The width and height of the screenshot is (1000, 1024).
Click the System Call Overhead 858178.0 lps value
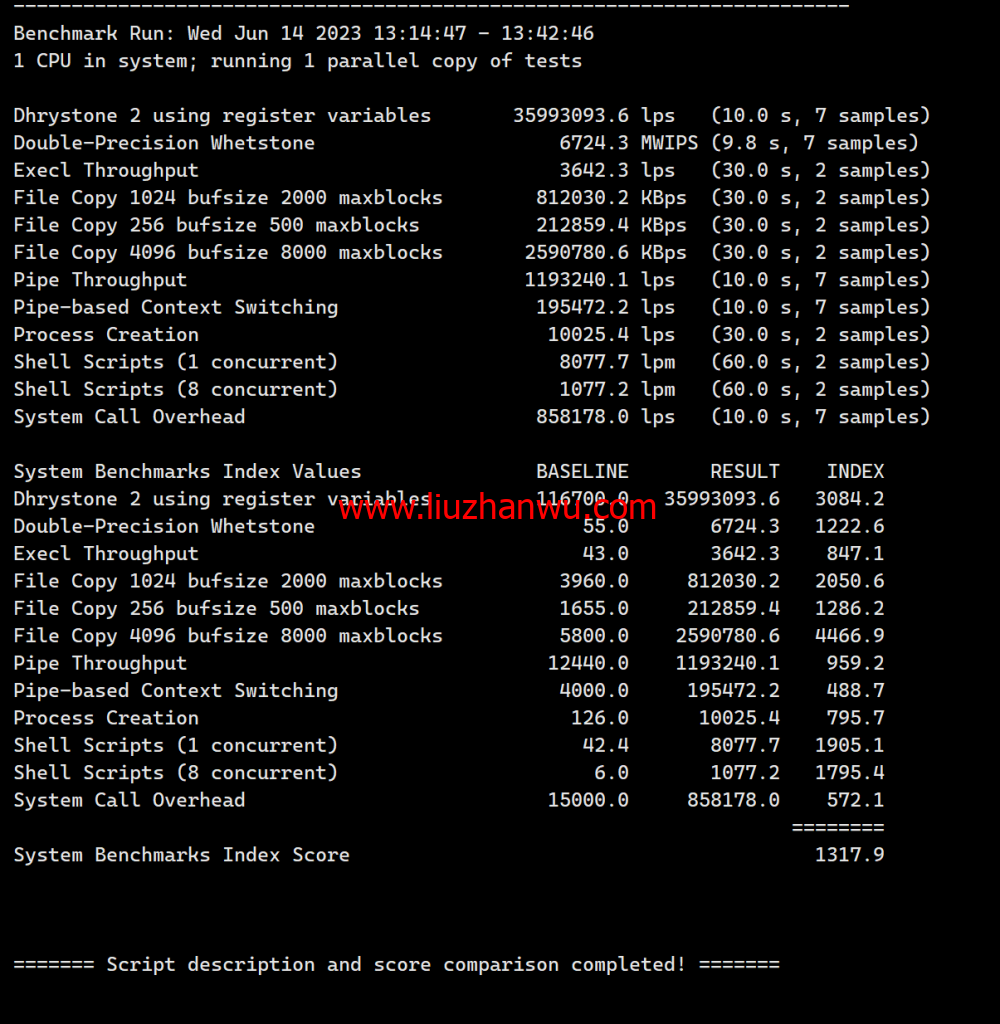[605, 417]
